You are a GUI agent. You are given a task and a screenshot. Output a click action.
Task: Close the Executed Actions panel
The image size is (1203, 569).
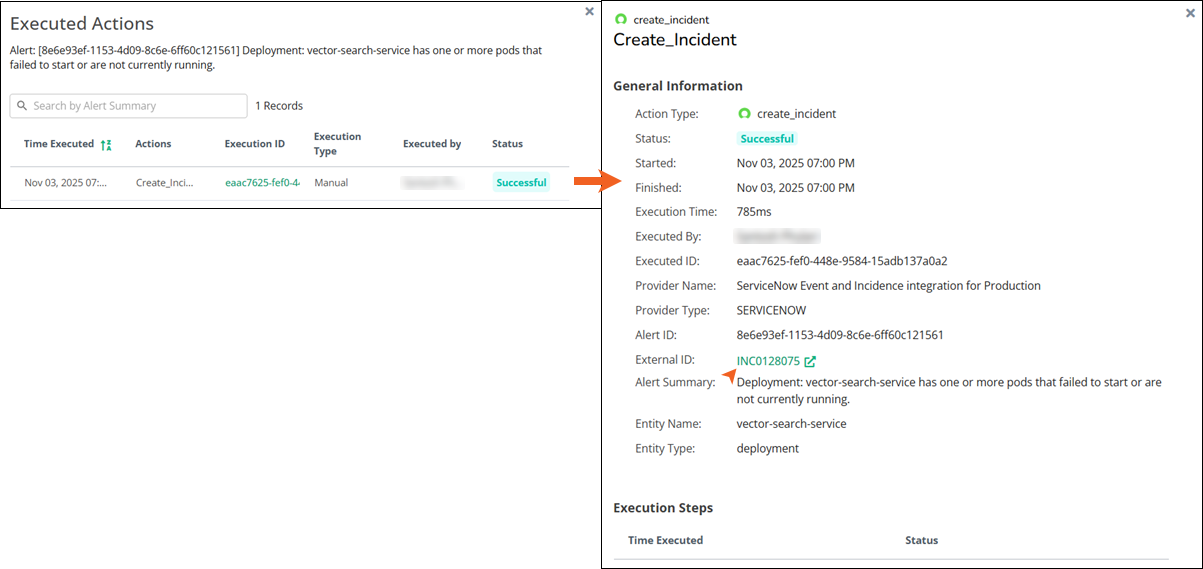589,12
